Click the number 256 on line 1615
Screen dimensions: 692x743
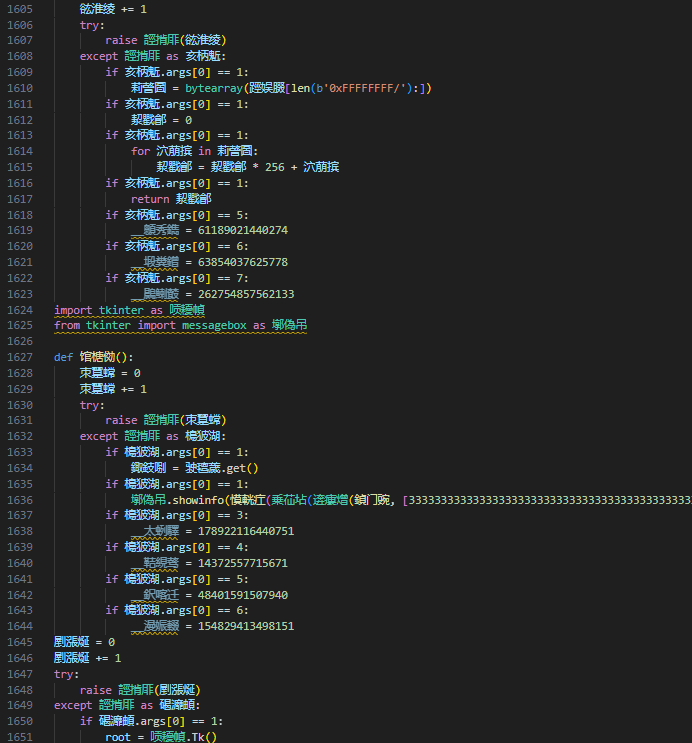(x=274, y=167)
